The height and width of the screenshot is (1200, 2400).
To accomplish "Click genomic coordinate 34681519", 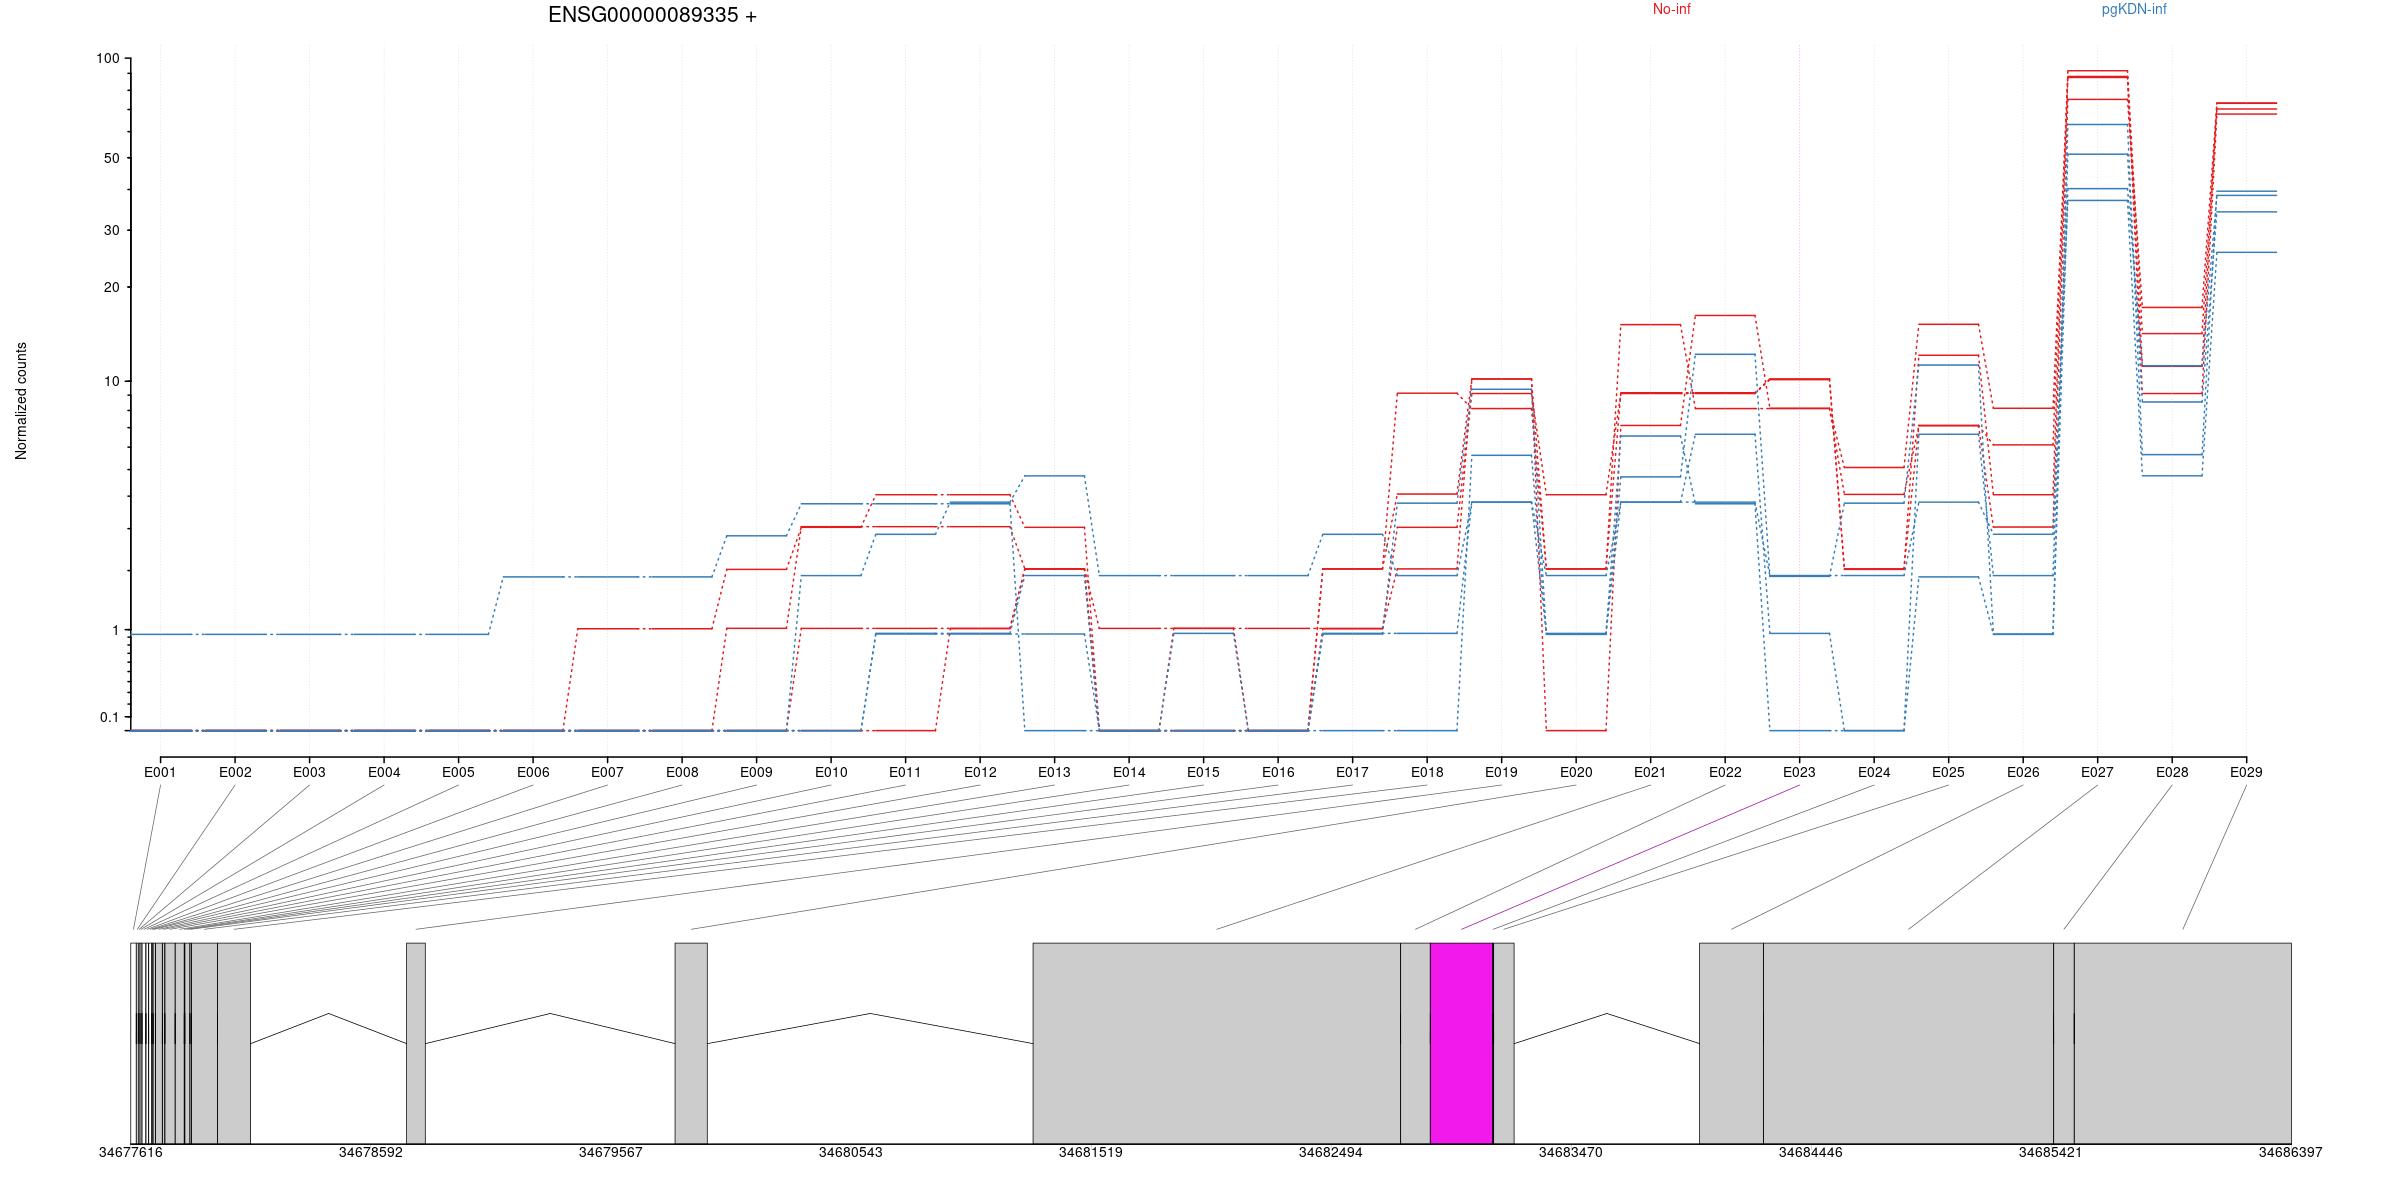I will pyautogui.click(x=1091, y=1152).
